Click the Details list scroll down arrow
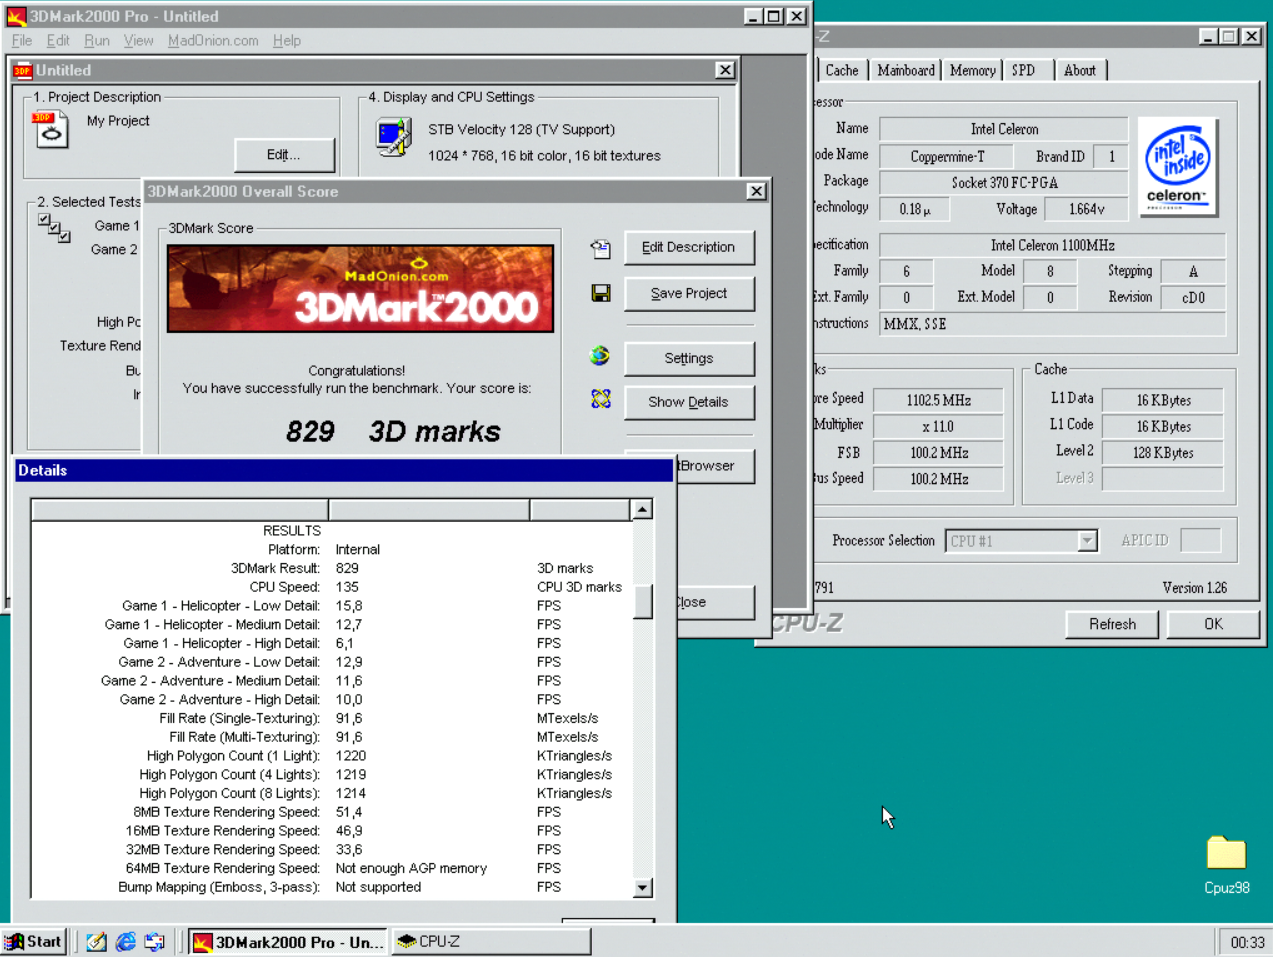This screenshot has height=957, width=1273. [643, 887]
